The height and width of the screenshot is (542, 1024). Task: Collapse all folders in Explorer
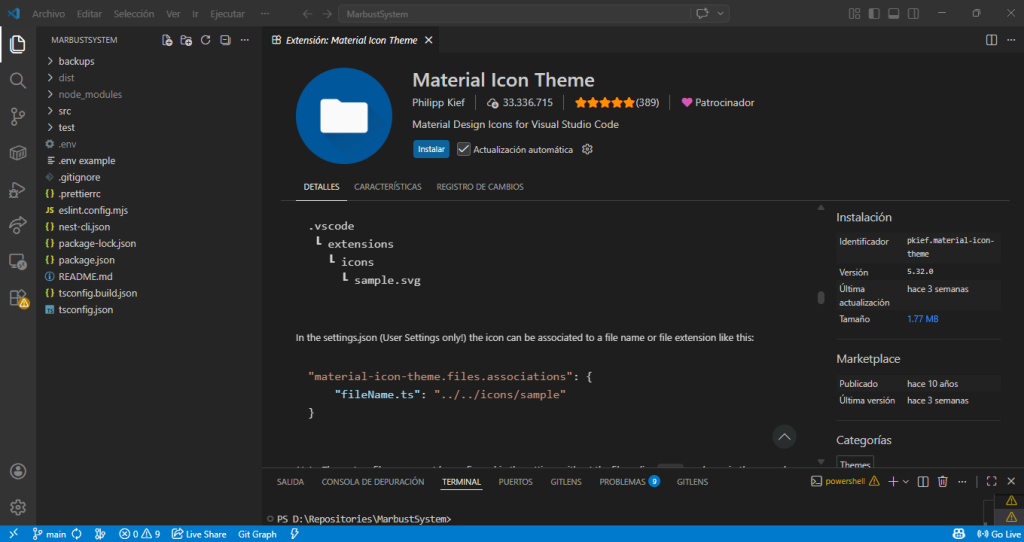225,40
